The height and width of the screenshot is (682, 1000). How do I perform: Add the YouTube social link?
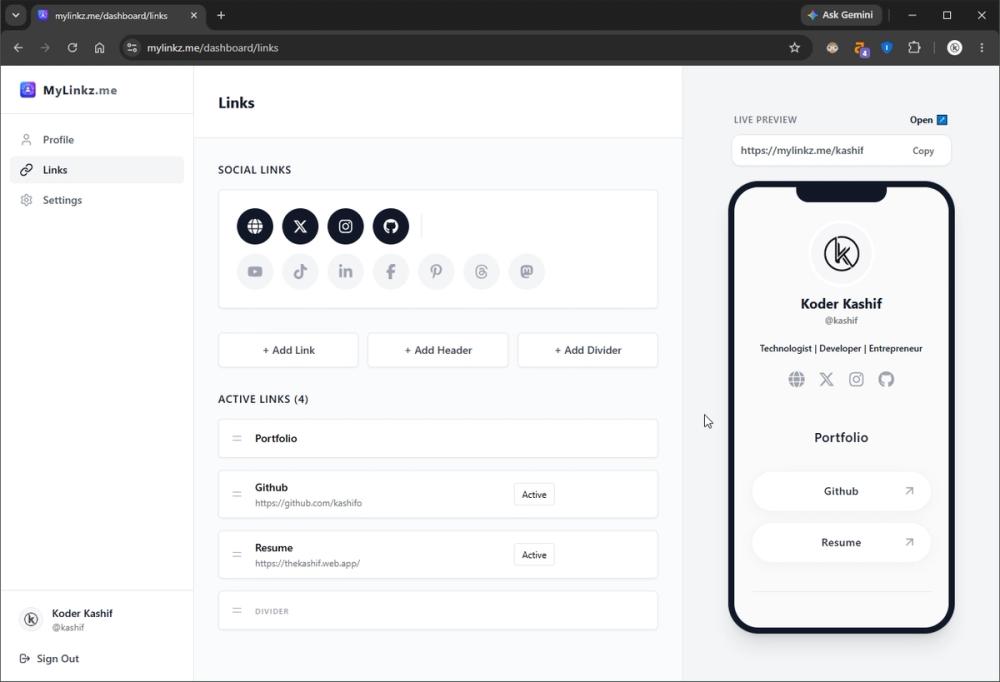(254, 271)
